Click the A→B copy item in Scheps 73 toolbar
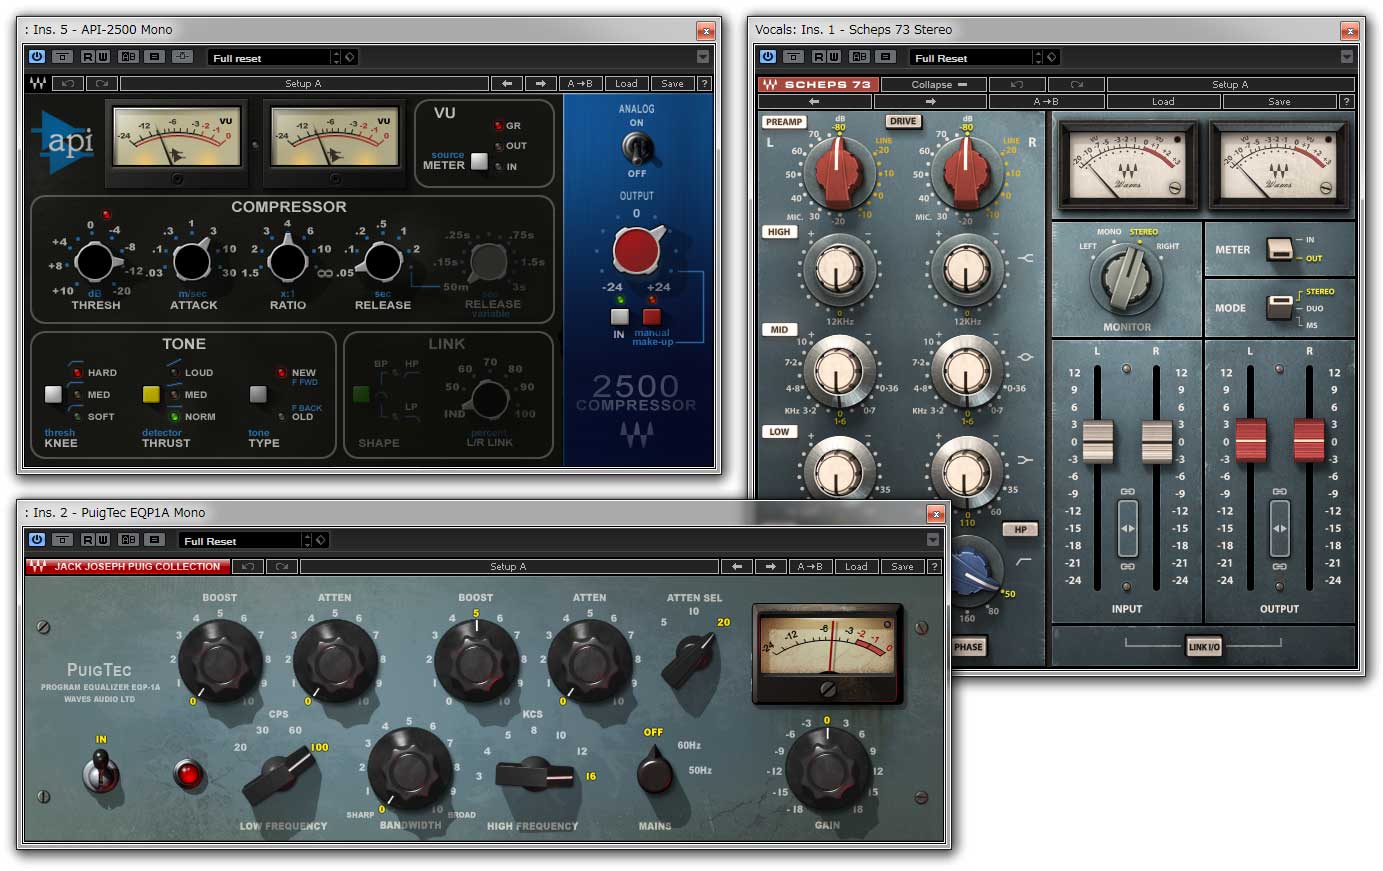 pyautogui.click(x=1046, y=102)
